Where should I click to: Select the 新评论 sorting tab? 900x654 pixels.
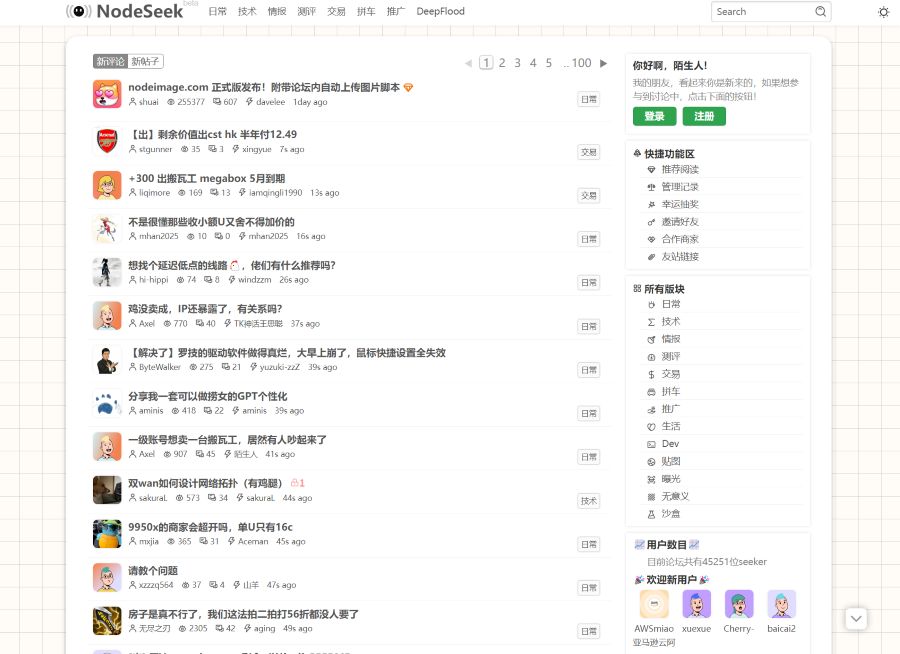[x=110, y=62]
